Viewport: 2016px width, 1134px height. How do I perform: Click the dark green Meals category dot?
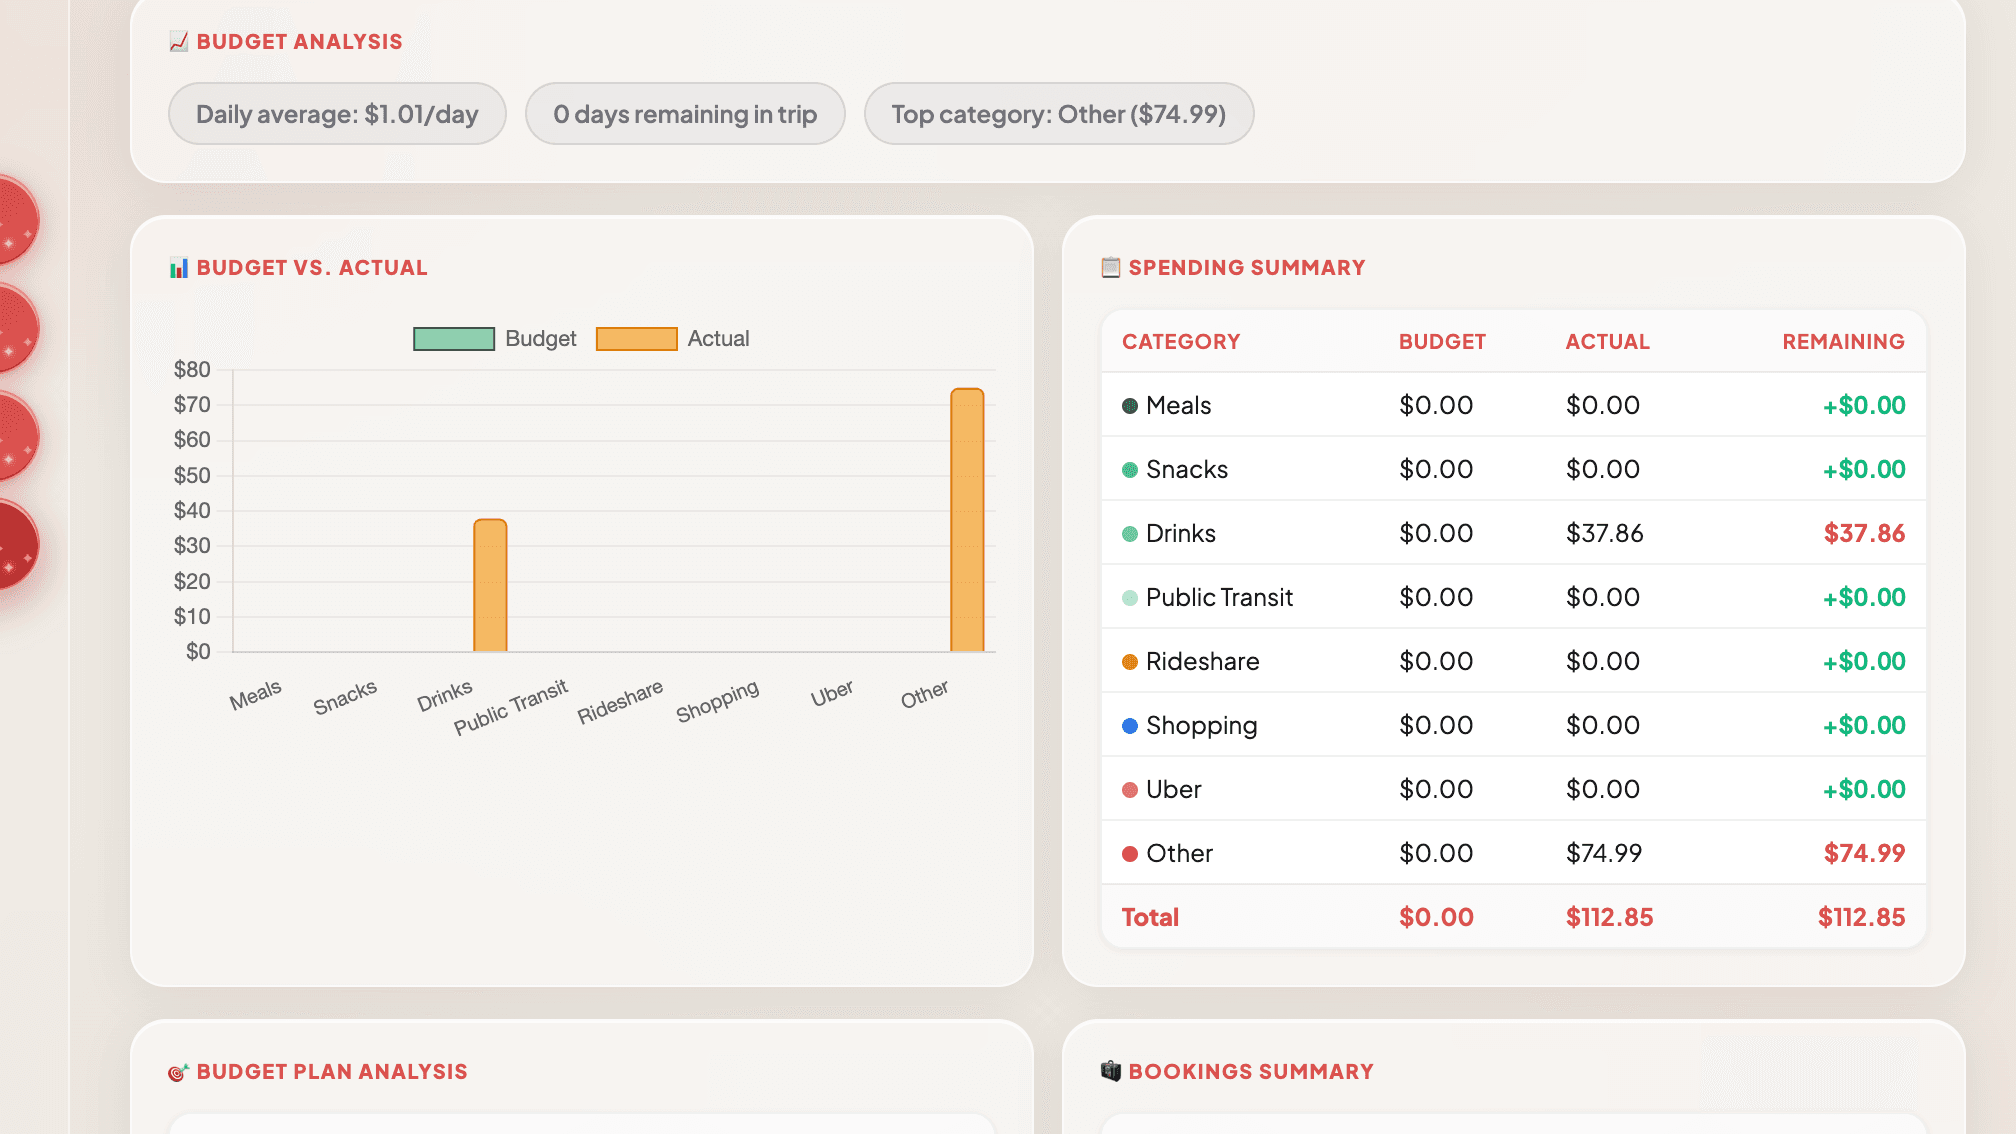(x=1130, y=406)
